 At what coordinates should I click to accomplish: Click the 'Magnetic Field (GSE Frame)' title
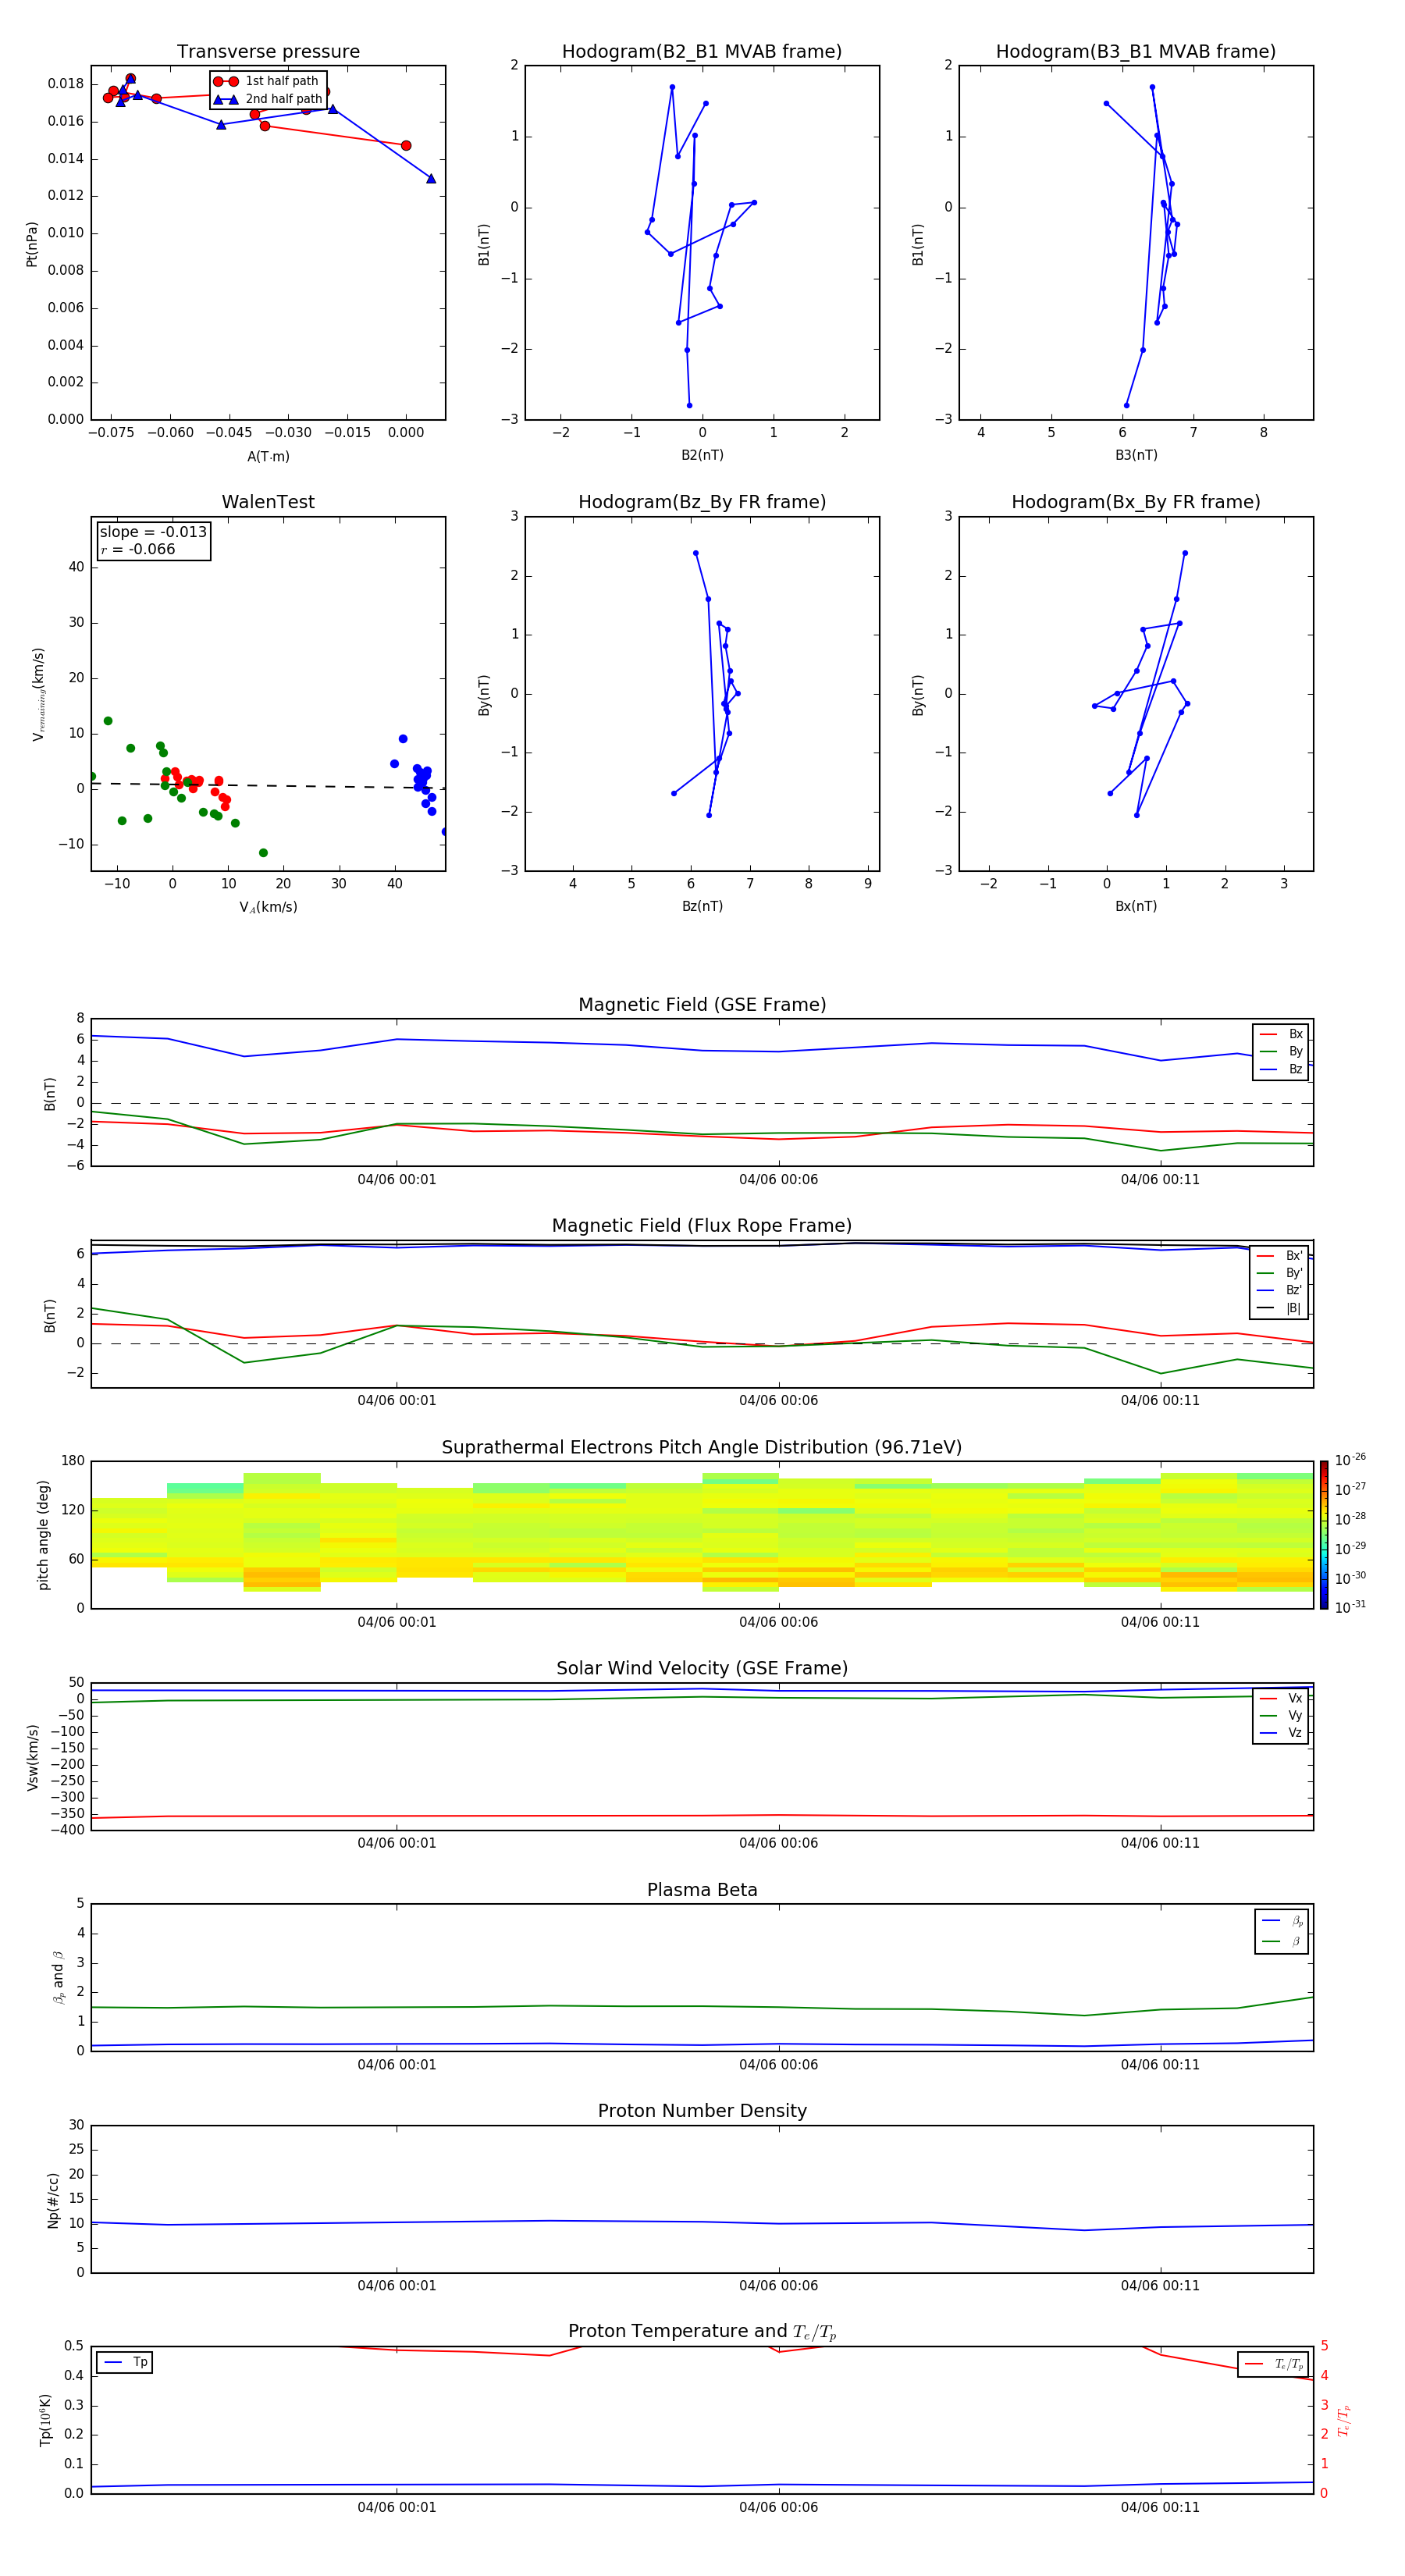[x=702, y=1005]
